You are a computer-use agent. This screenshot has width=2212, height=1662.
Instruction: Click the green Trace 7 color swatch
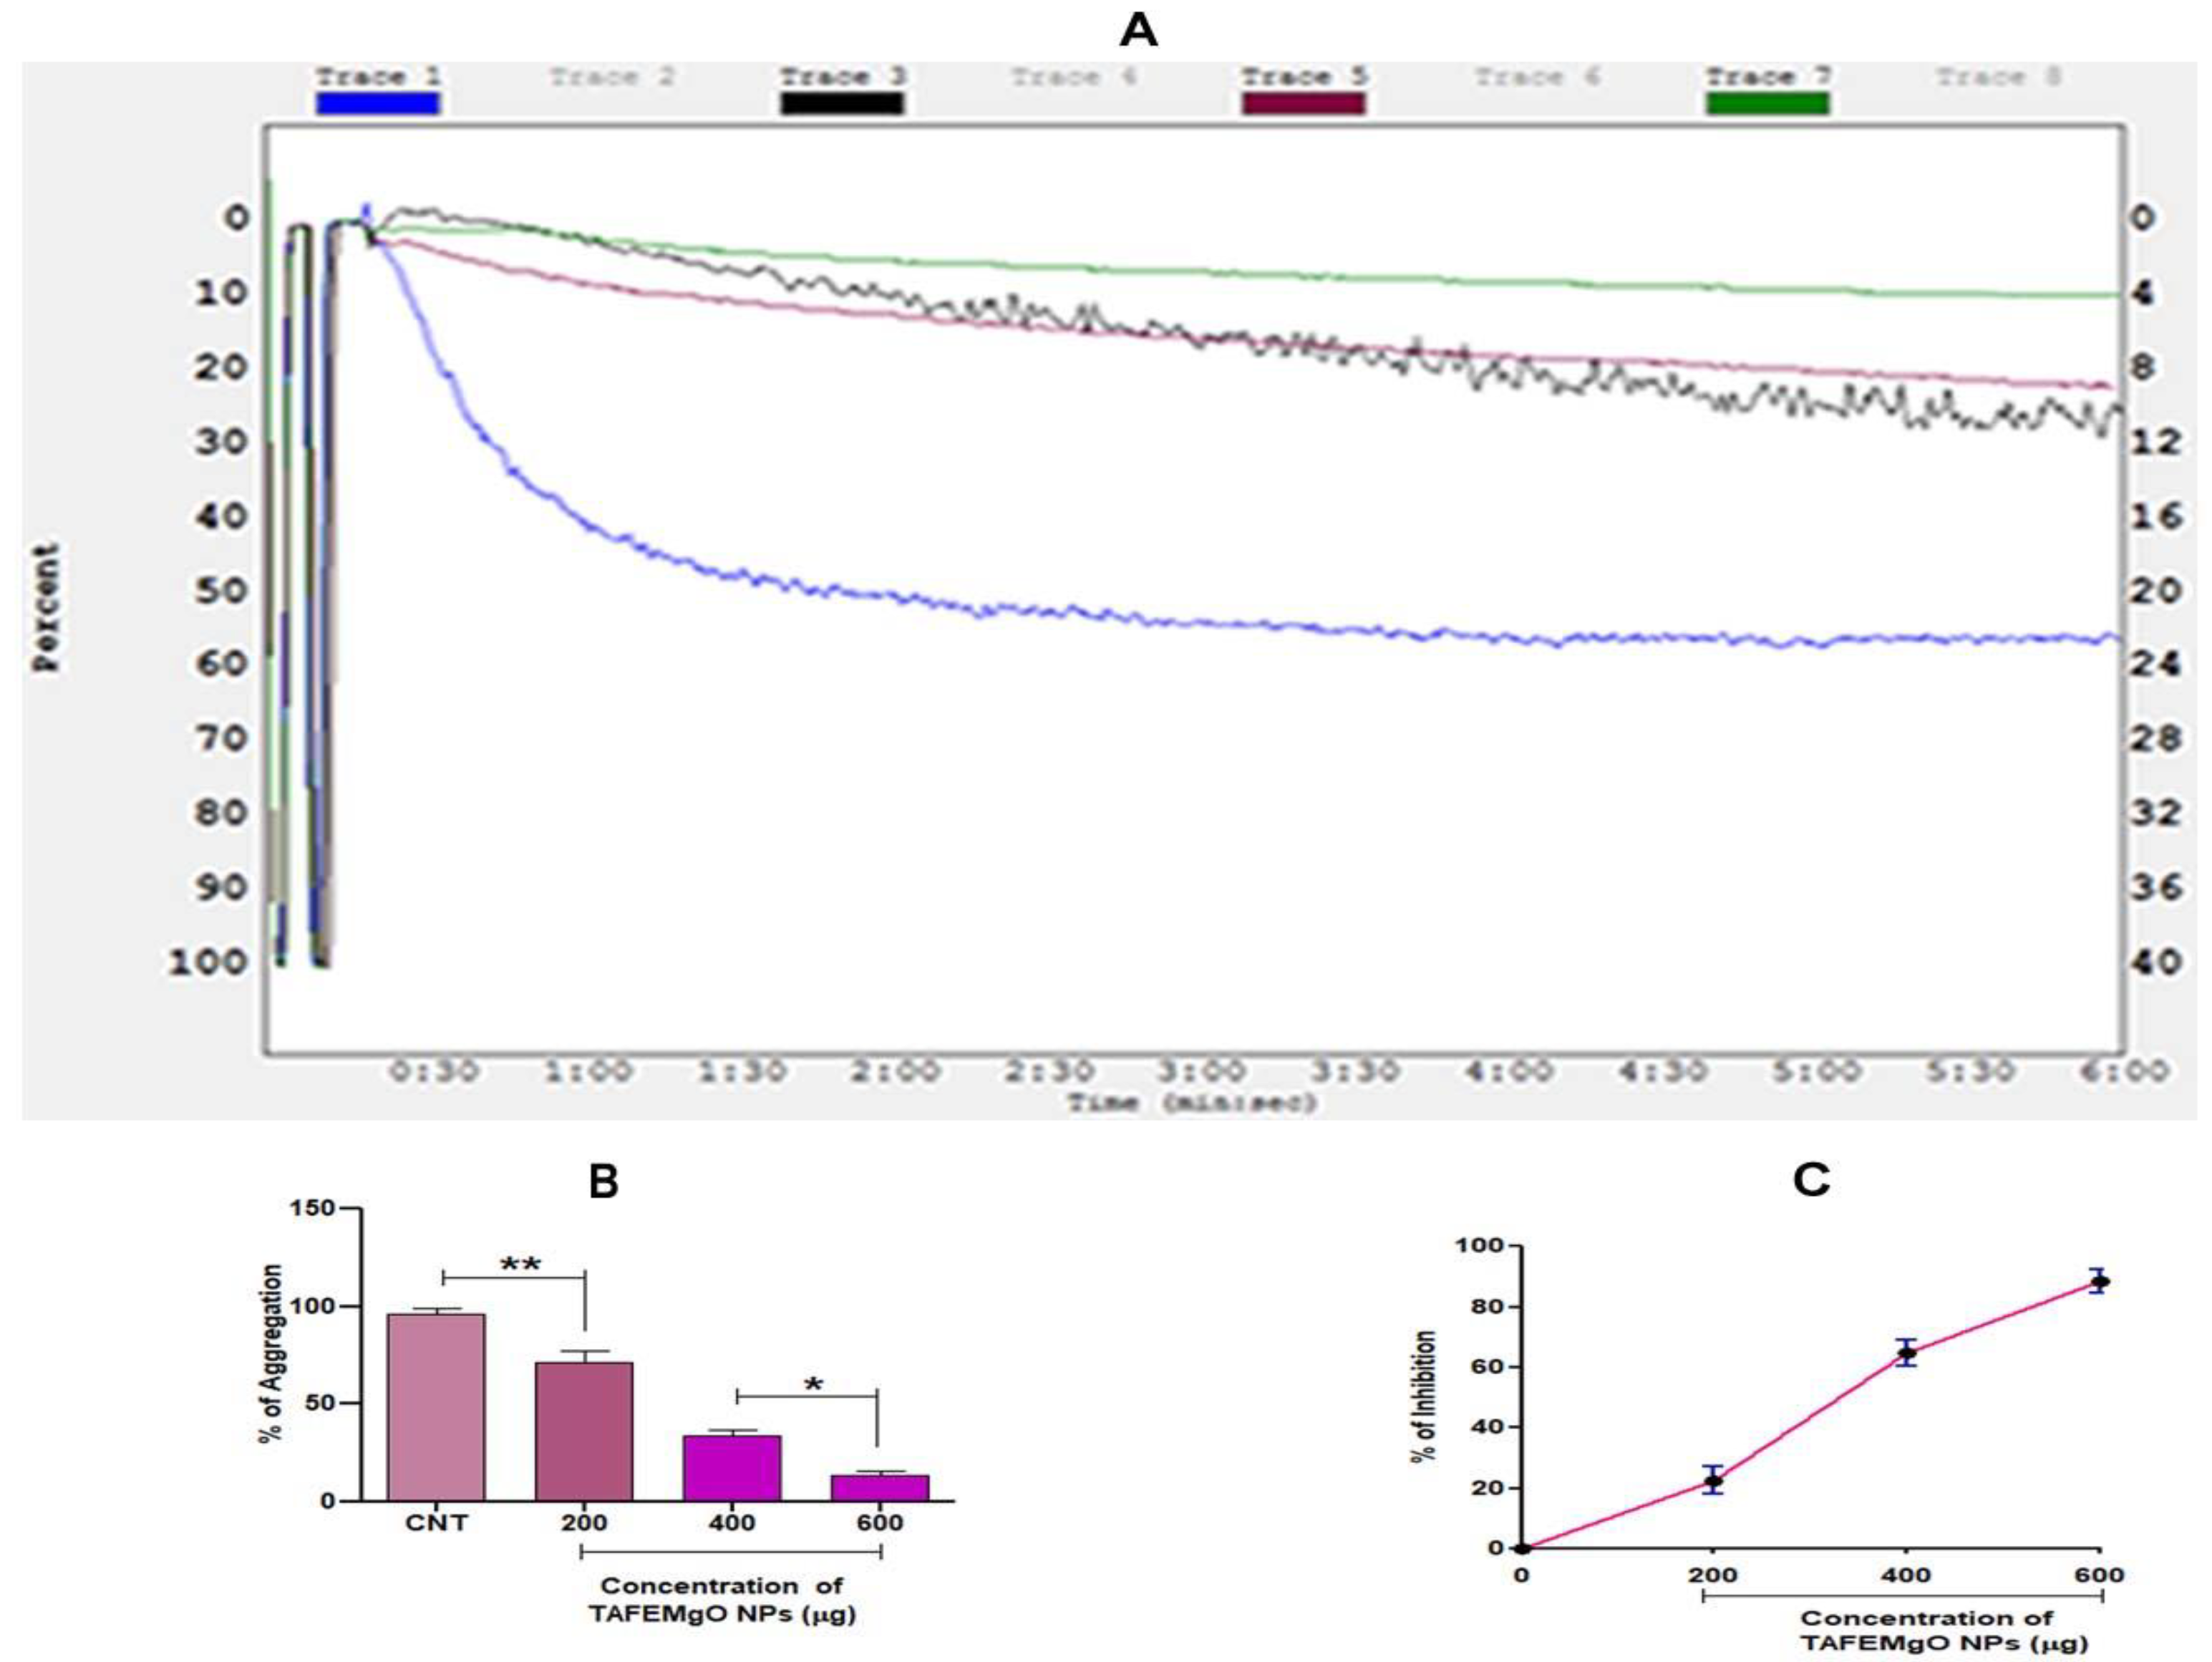click(x=1767, y=103)
